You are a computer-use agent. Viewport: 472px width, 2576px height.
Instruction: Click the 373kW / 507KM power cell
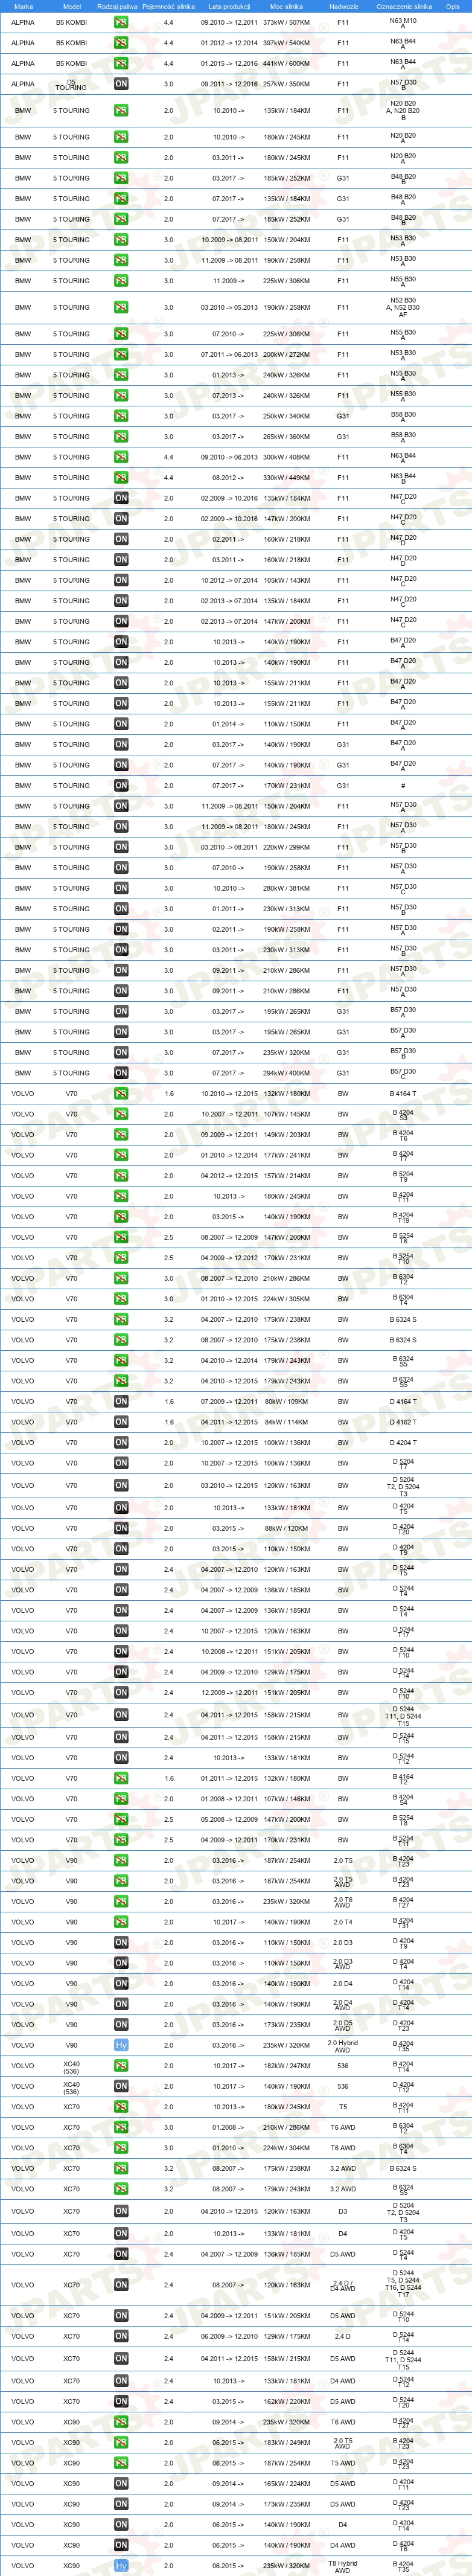(x=287, y=22)
